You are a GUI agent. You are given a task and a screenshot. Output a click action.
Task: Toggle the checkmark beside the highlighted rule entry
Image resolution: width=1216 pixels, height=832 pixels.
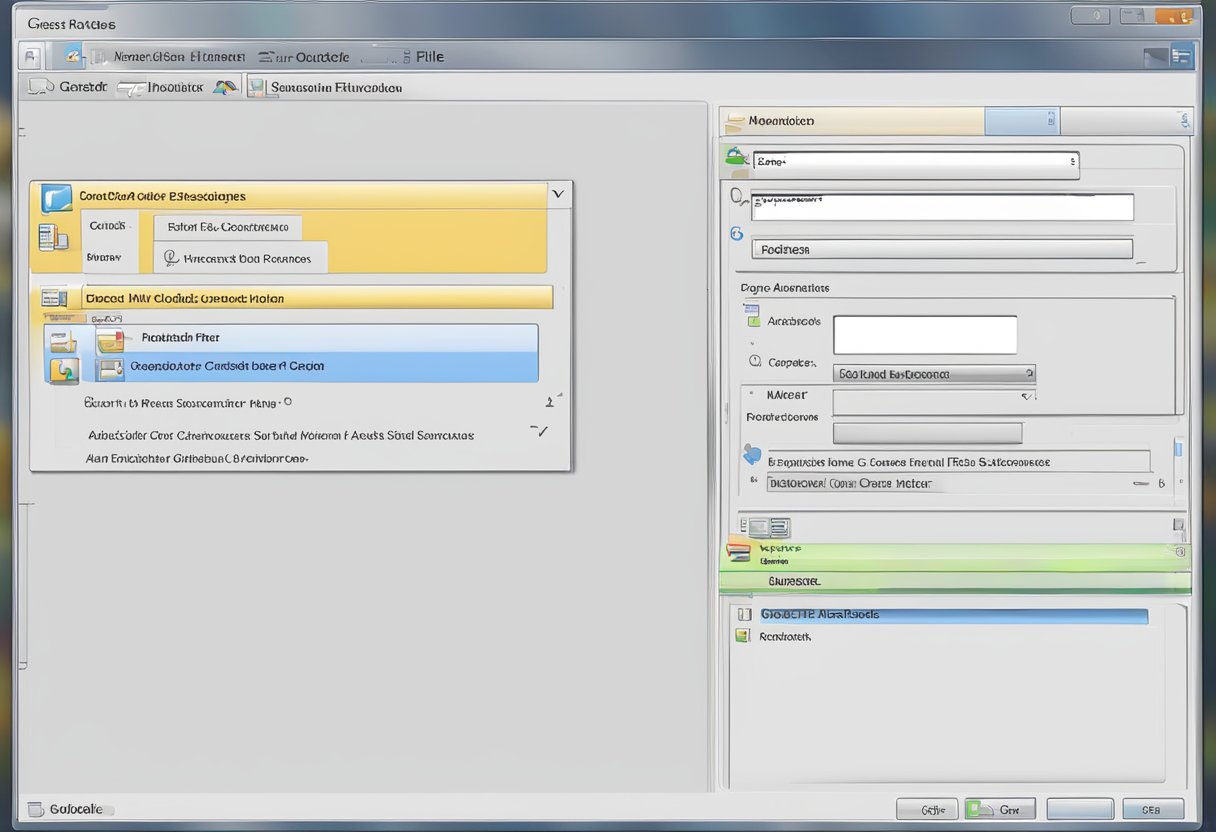point(540,430)
